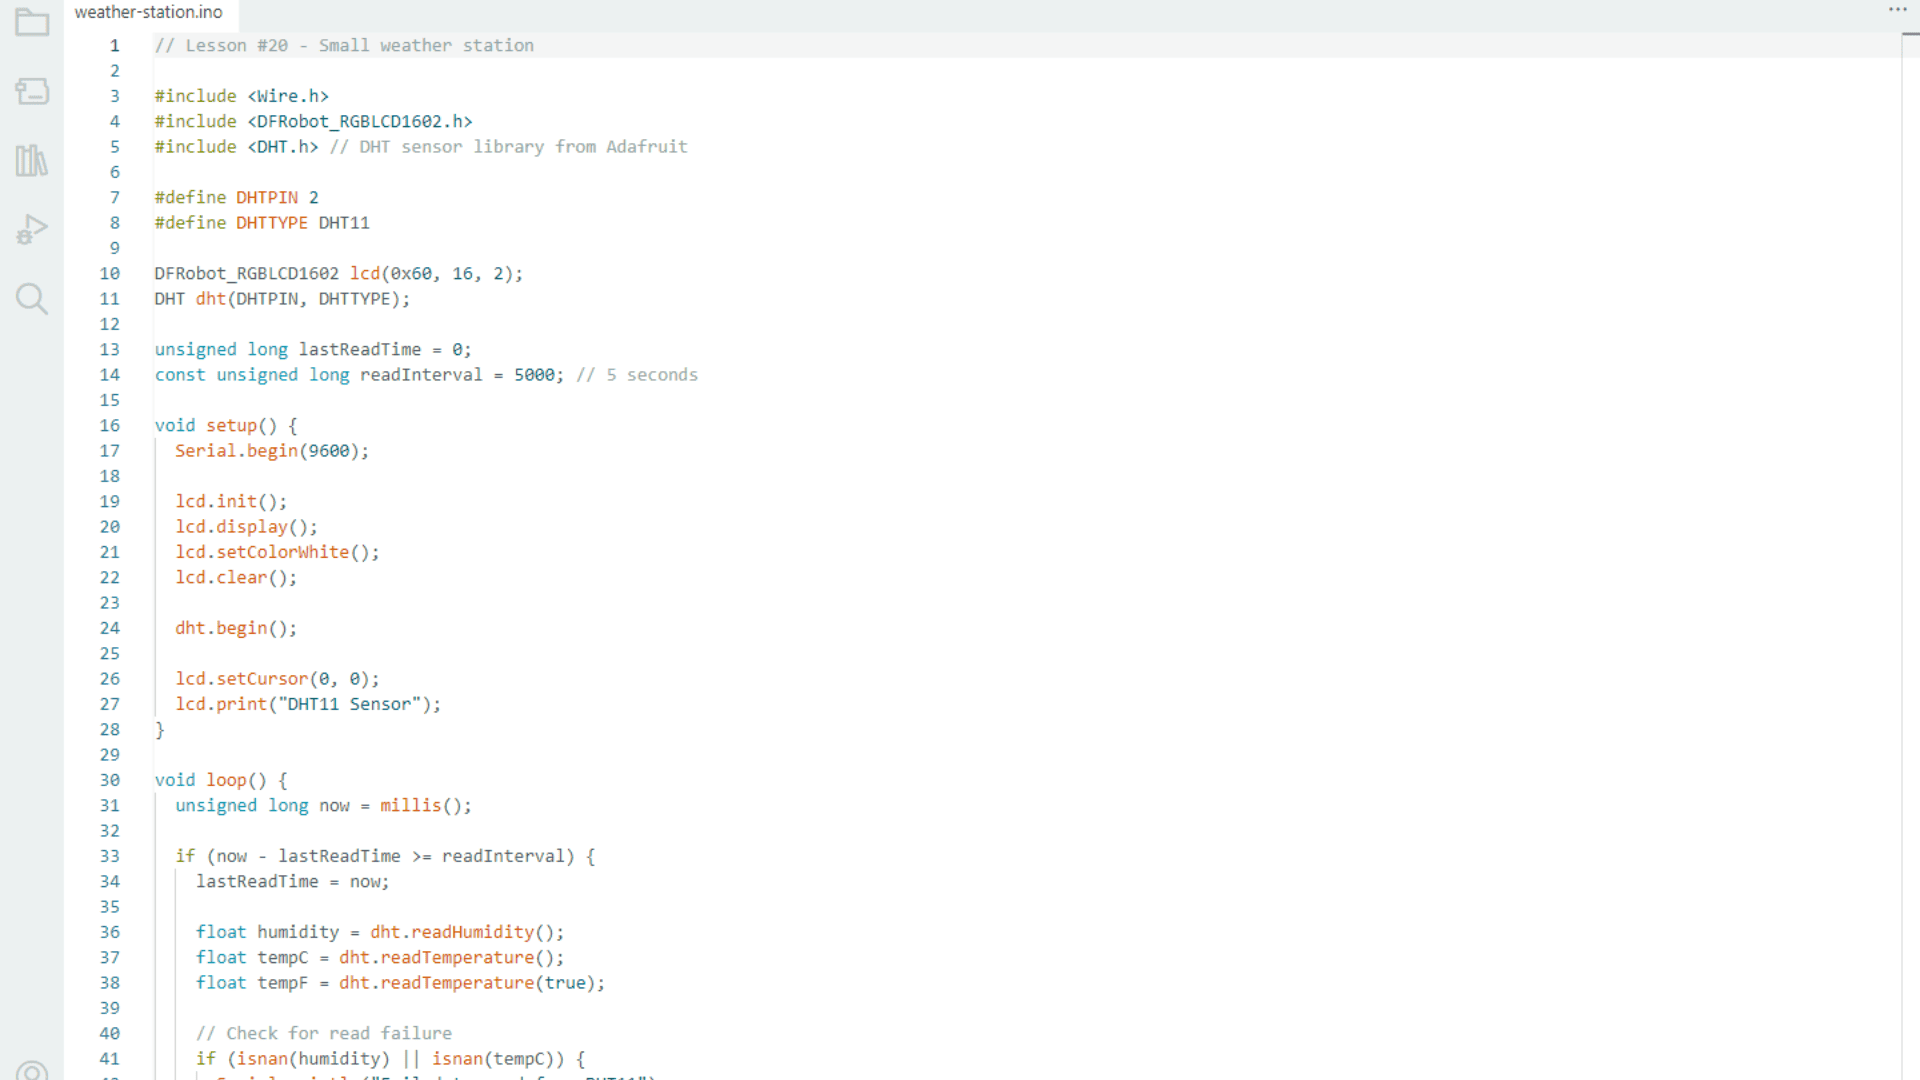Click the '#define DHTTYPE DHT11' line
The image size is (1920, 1080).
262,223
